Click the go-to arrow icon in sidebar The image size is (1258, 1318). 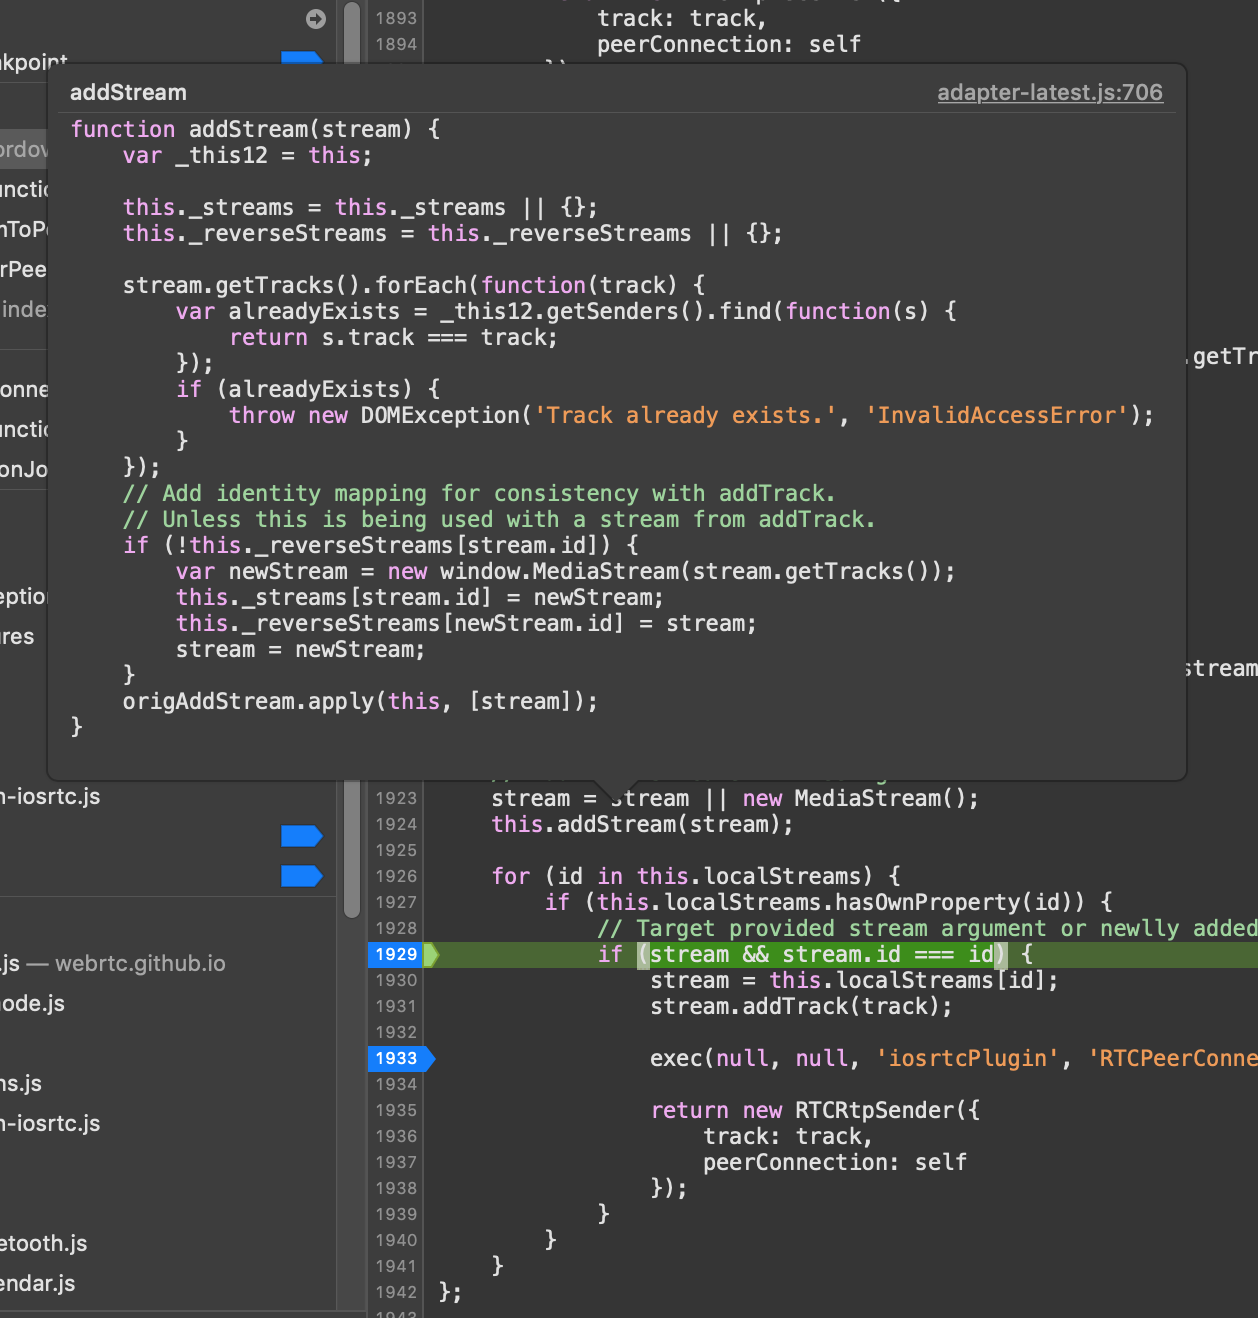point(316,19)
